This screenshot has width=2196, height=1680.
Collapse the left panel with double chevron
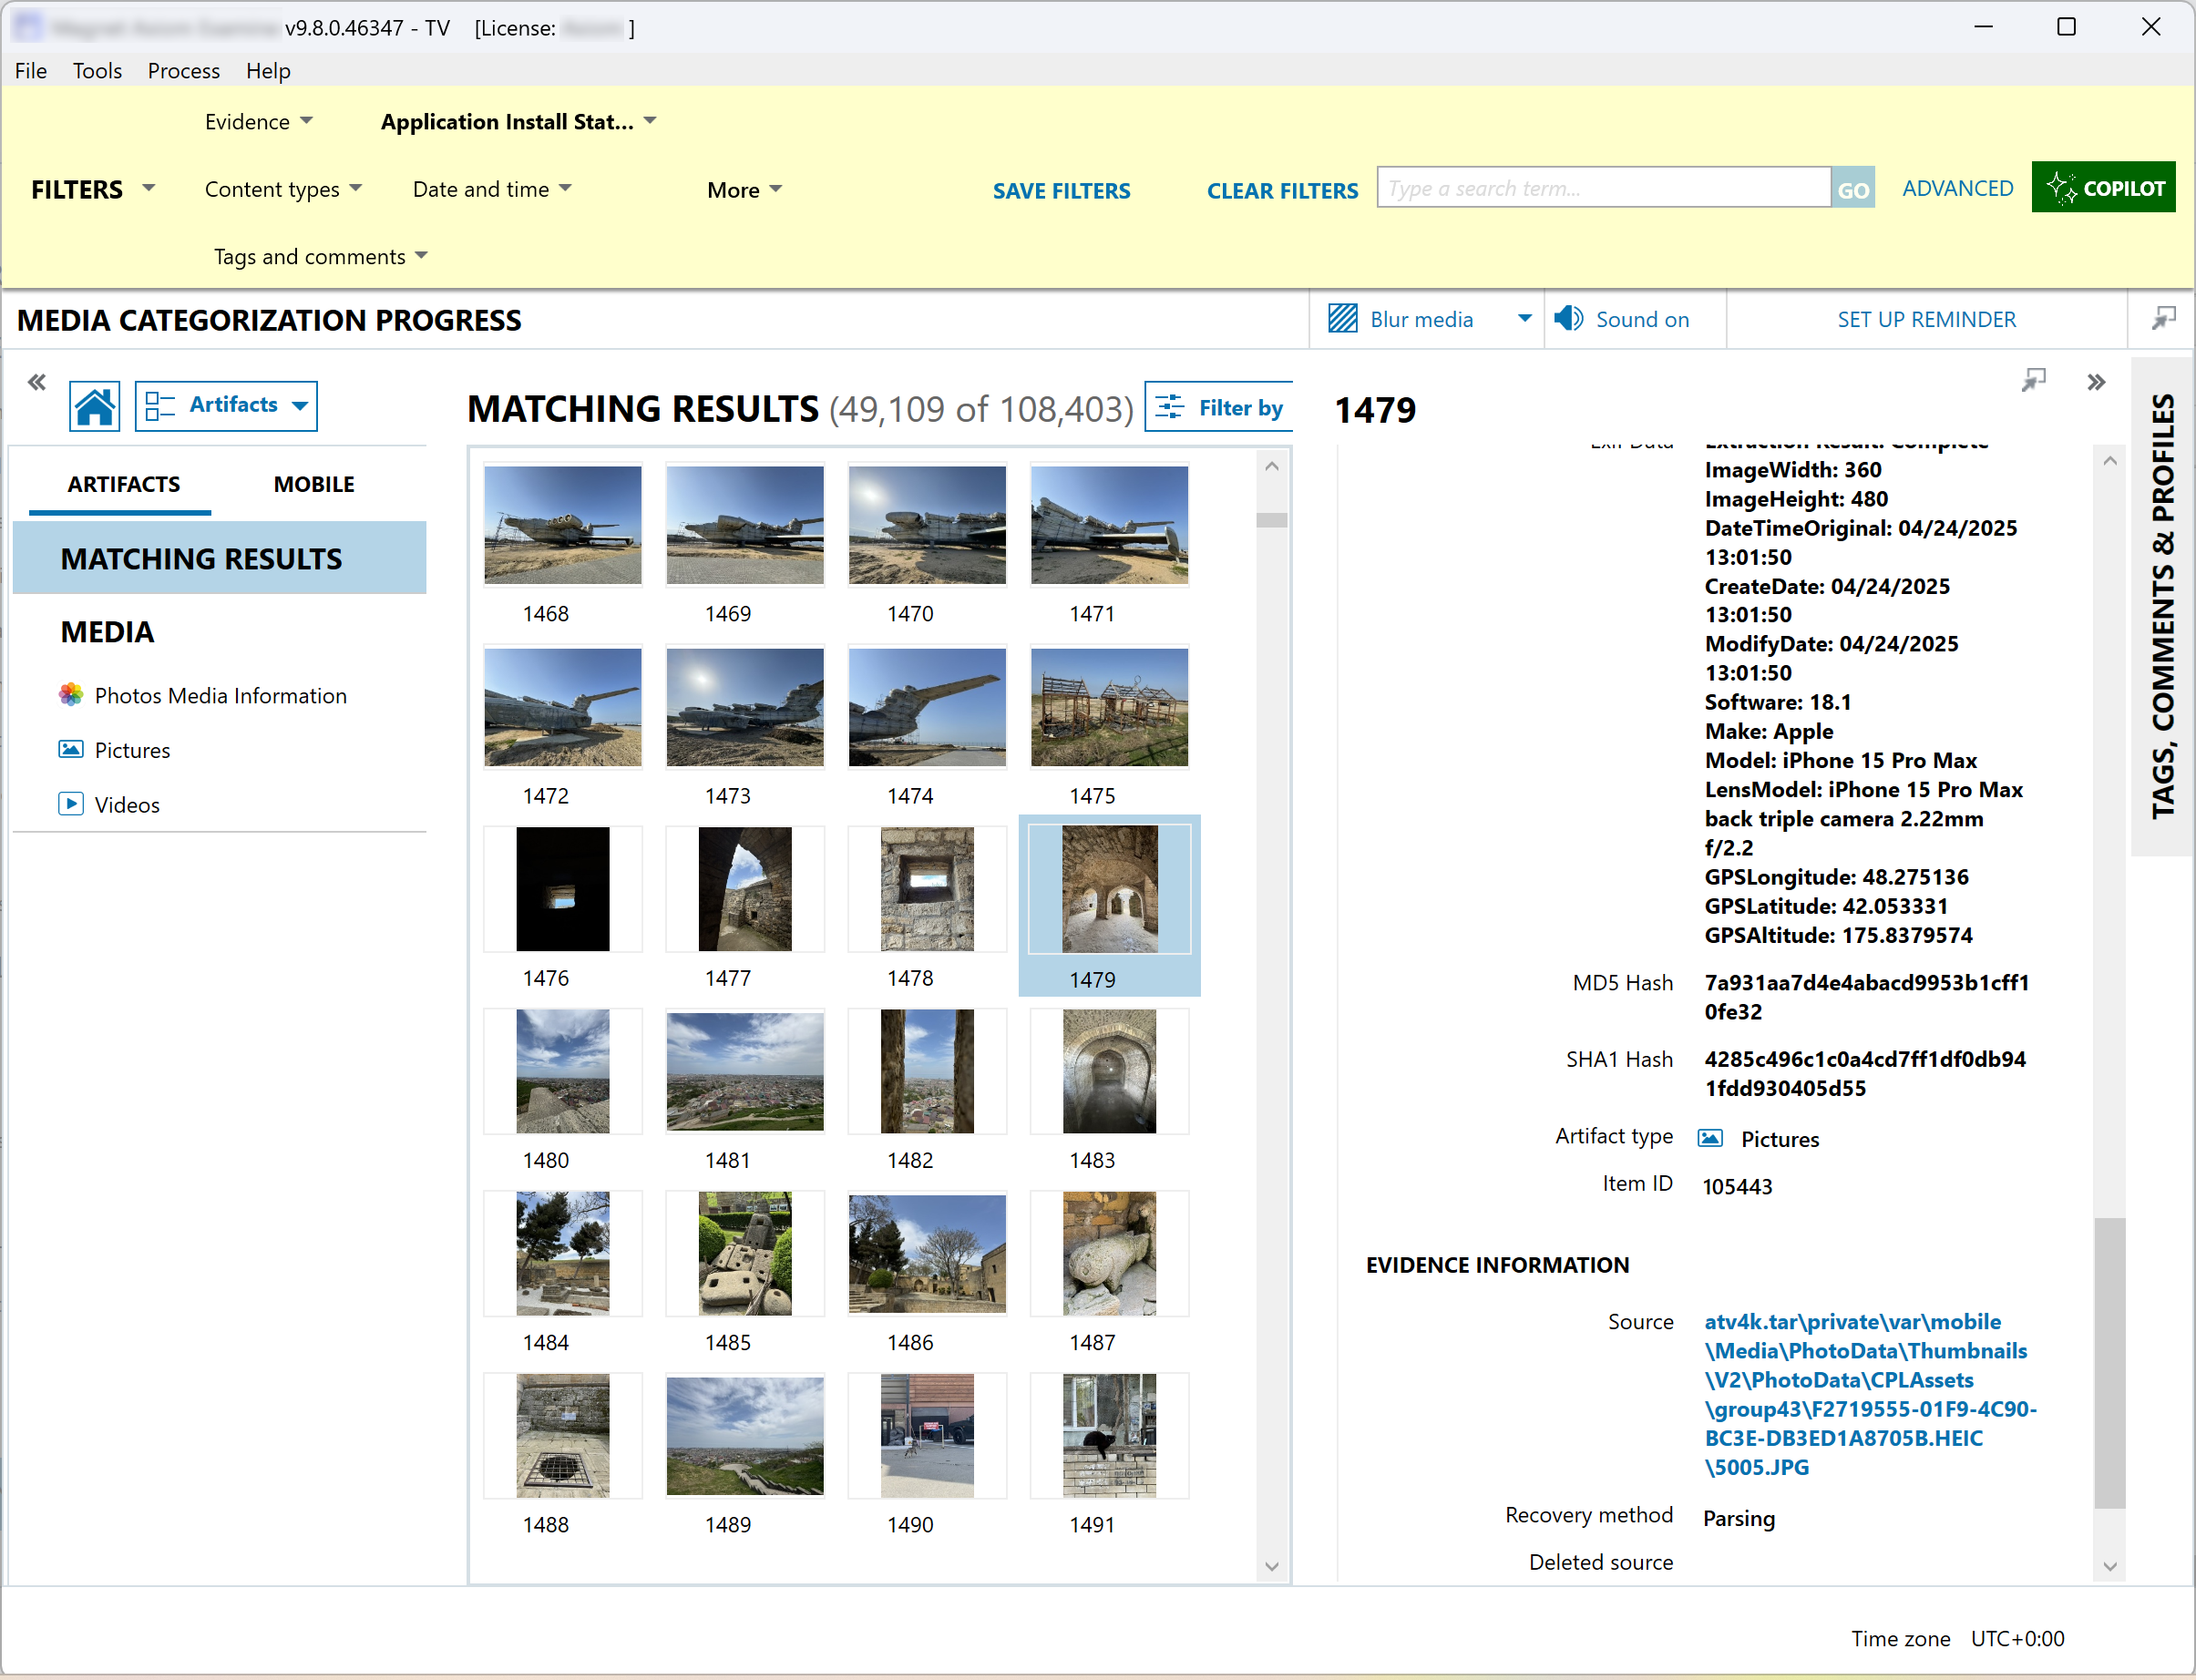click(x=37, y=382)
